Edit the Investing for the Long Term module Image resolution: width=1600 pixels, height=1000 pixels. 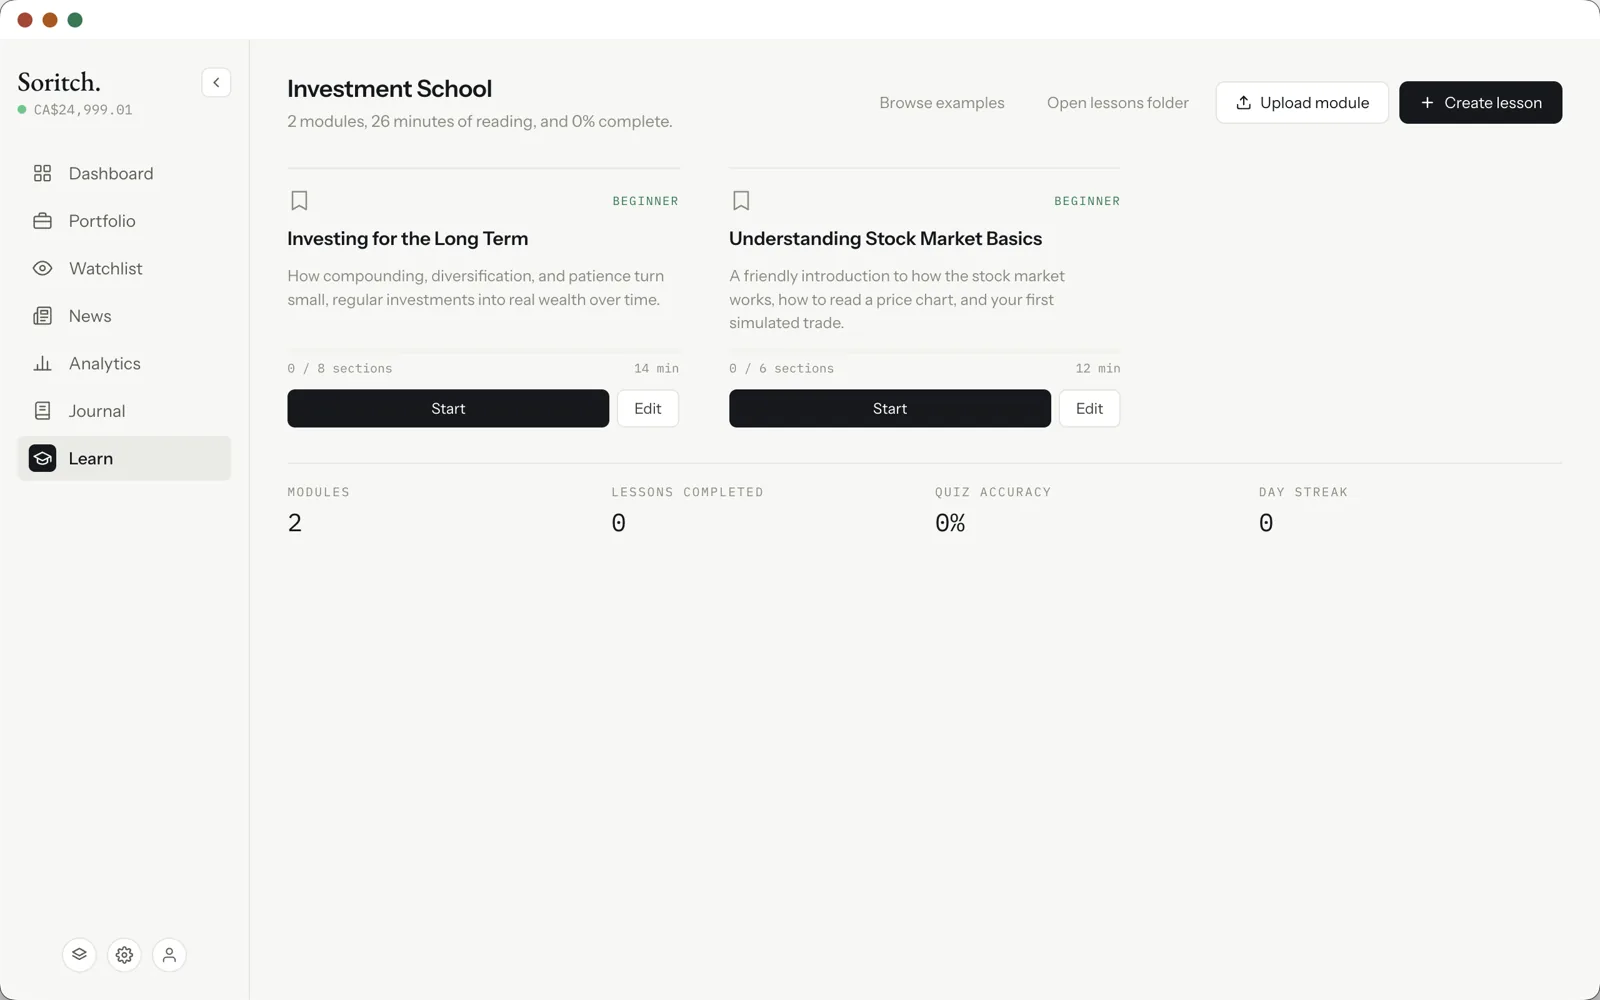648,408
